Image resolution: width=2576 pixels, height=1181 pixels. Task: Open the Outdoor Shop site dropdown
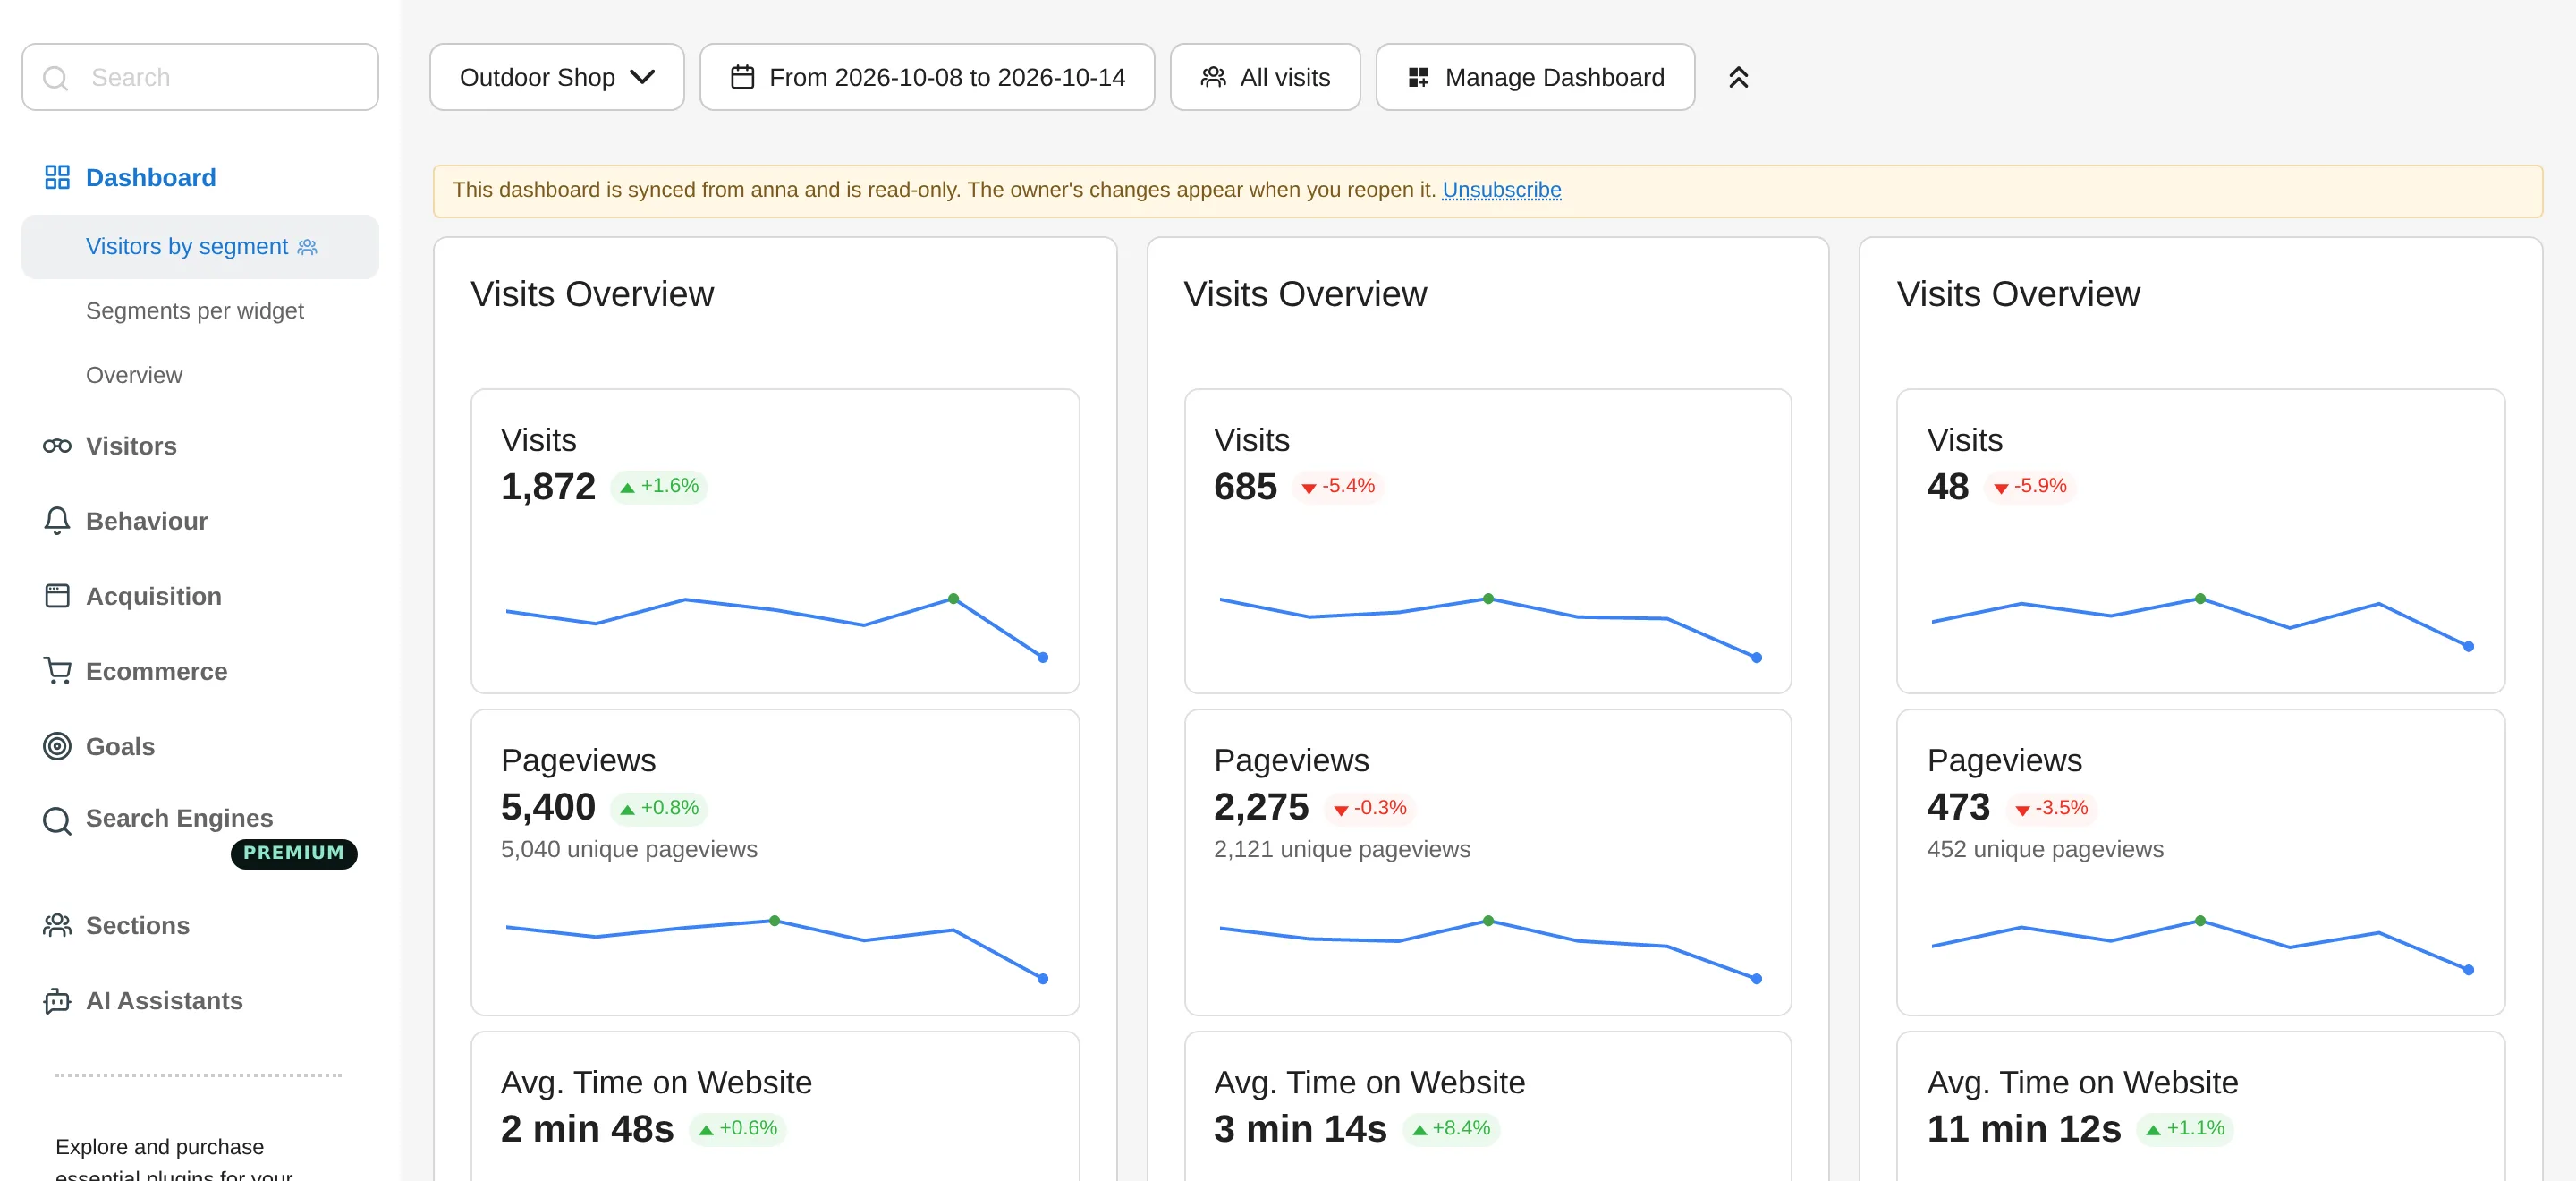tap(557, 77)
